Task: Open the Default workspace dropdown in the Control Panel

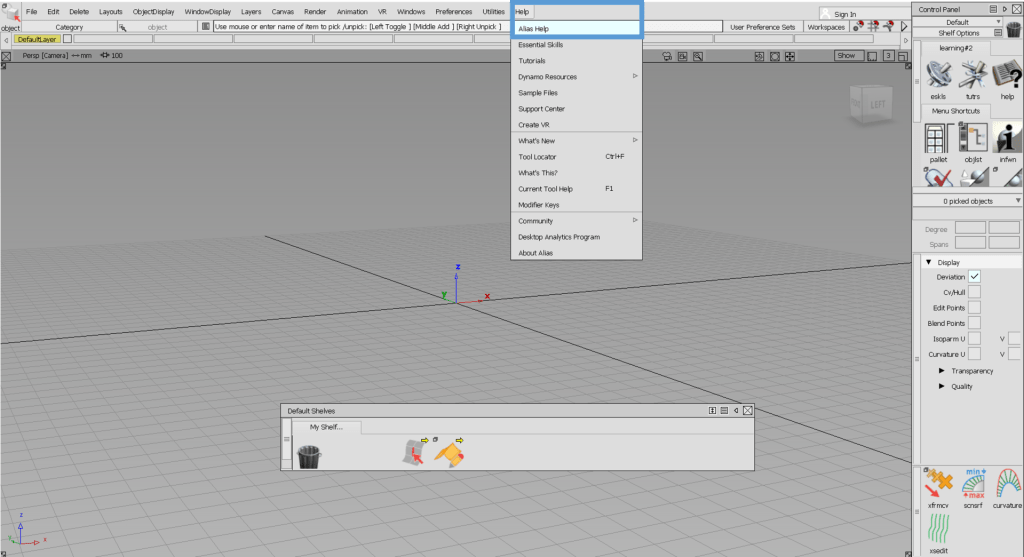Action: coord(957,22)
